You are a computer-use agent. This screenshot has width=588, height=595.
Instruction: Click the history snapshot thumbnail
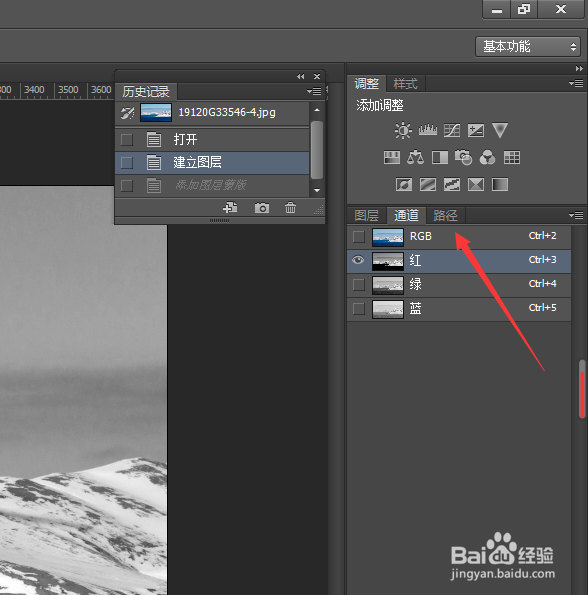[x=156, y=113]
